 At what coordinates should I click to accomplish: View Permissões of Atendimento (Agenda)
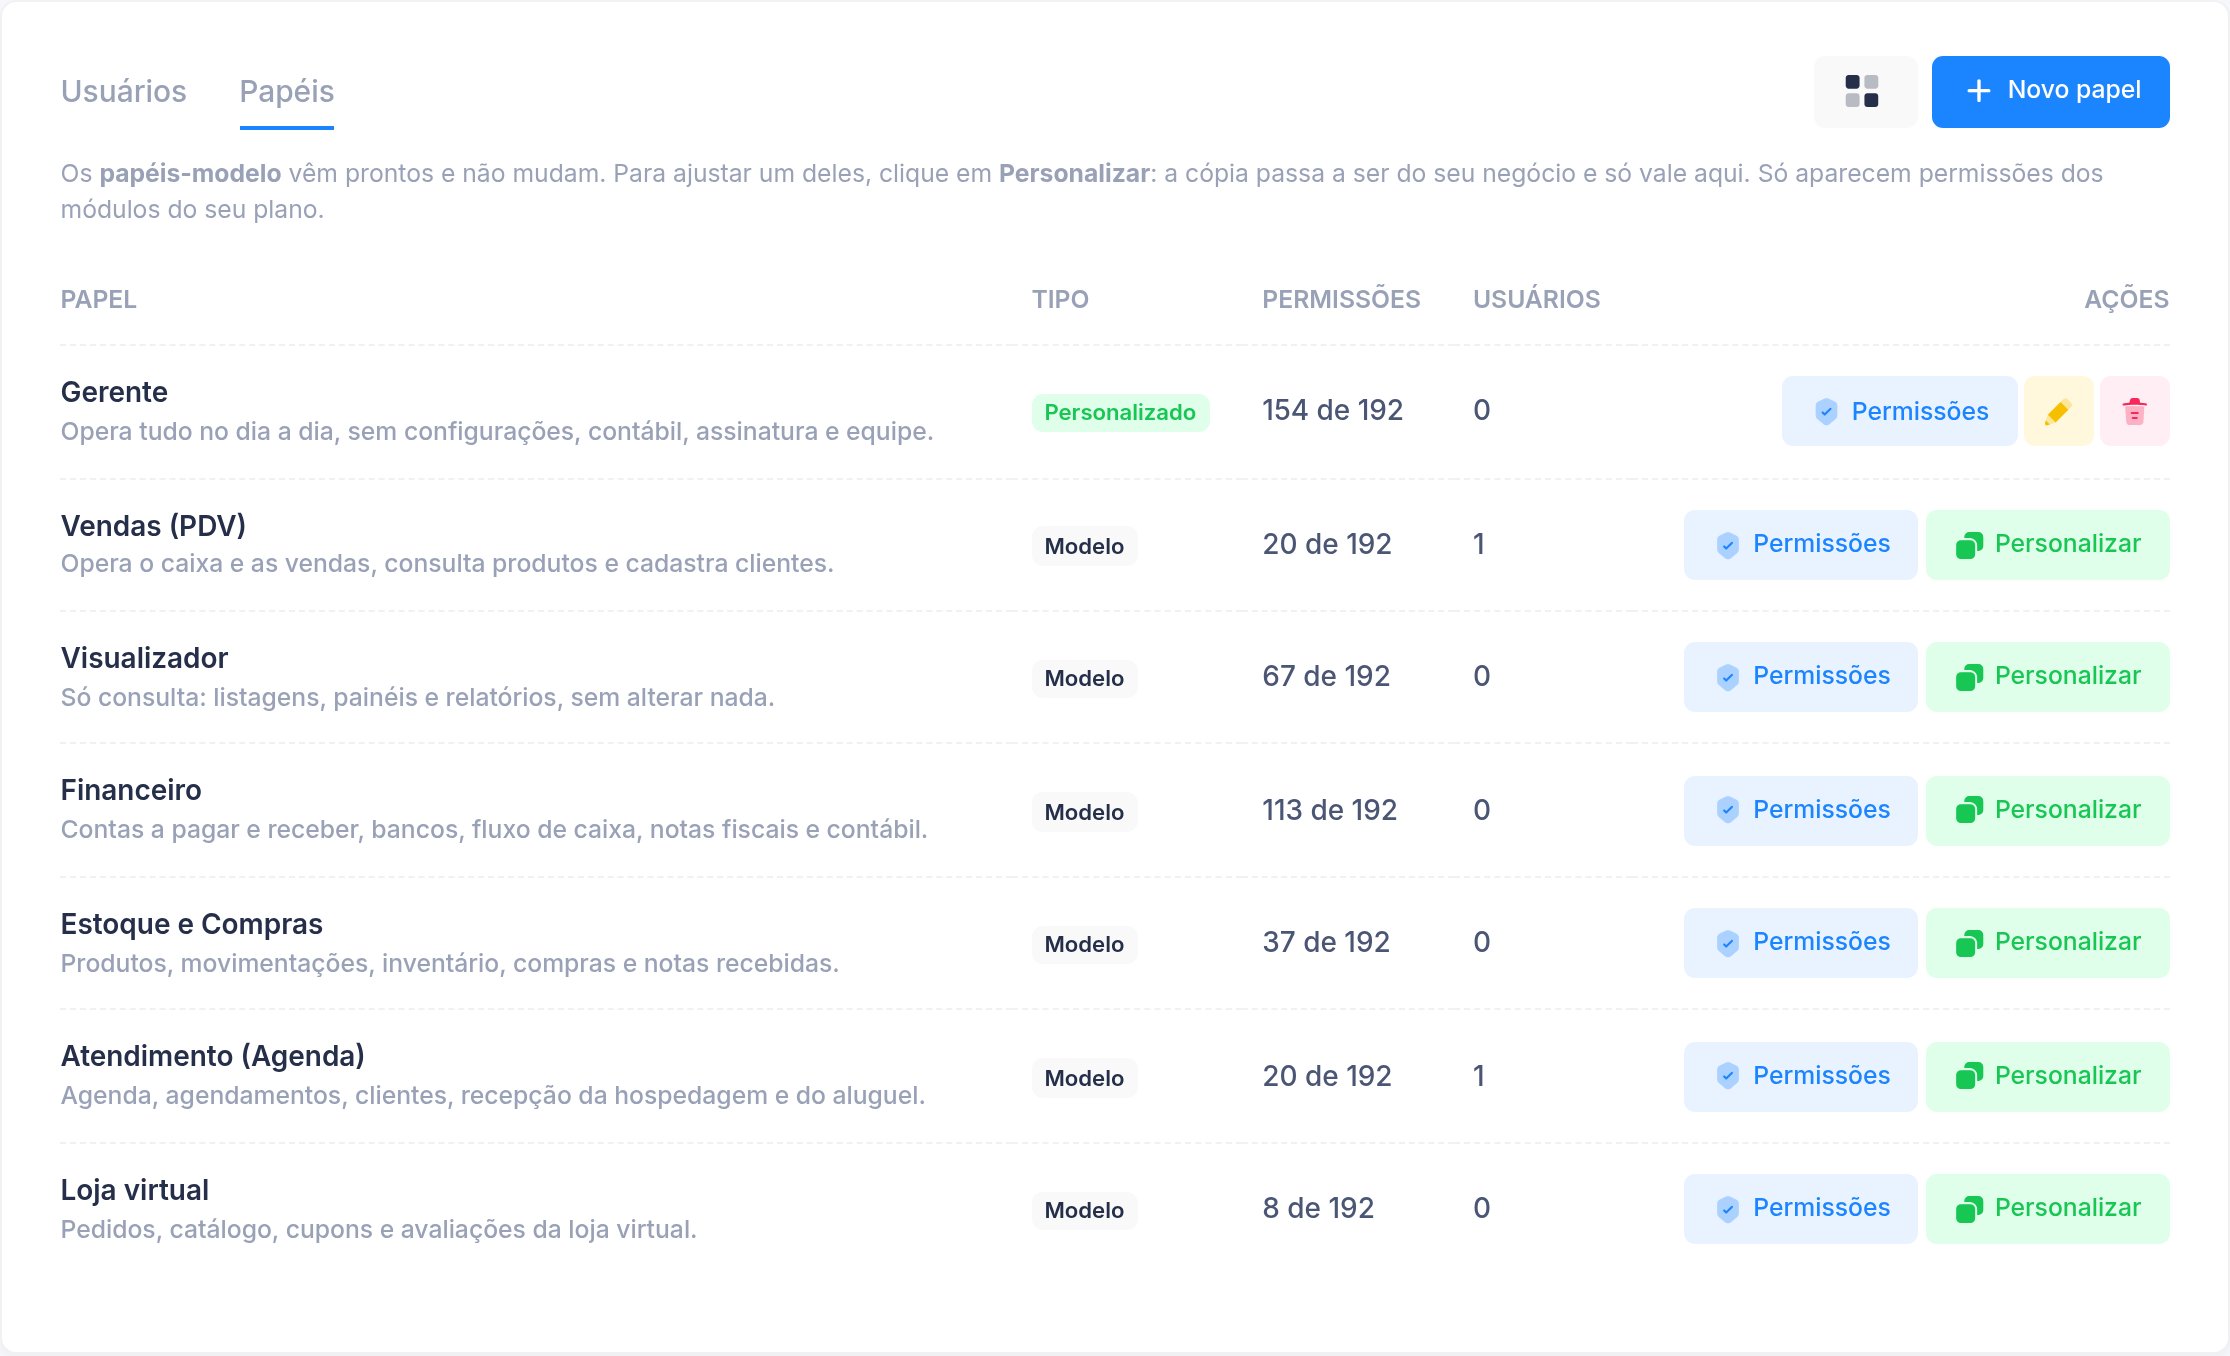pos(1800,1076)
